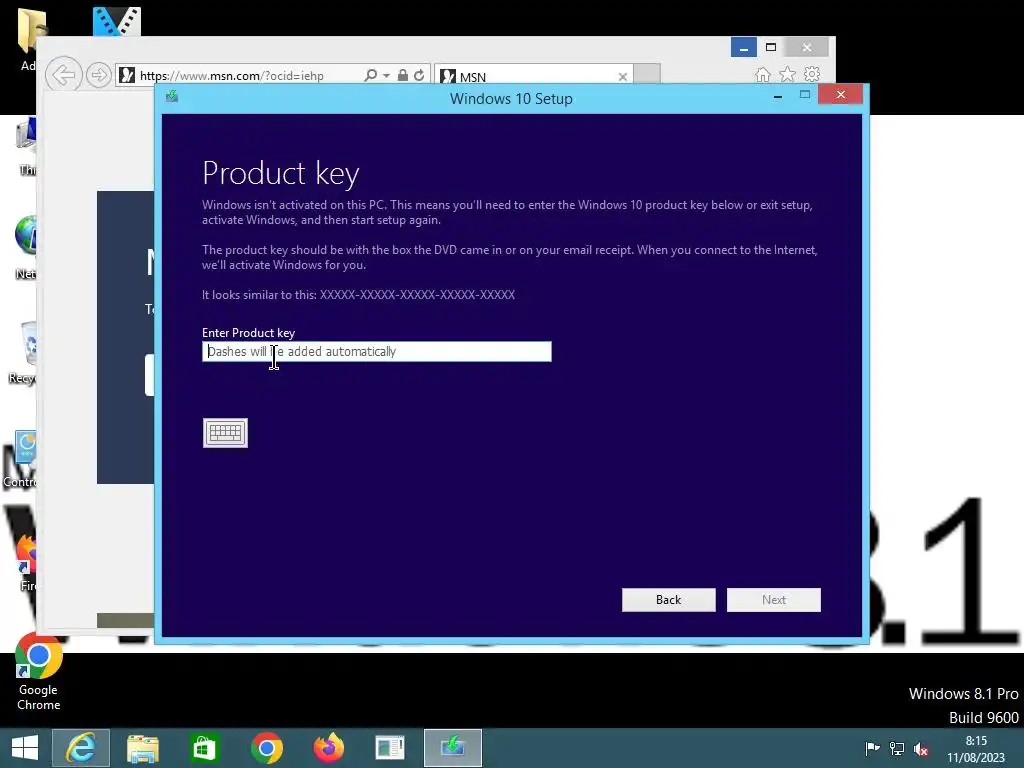Close the MSN tab
Viewport: 1024px width, 768px height.
622,77
